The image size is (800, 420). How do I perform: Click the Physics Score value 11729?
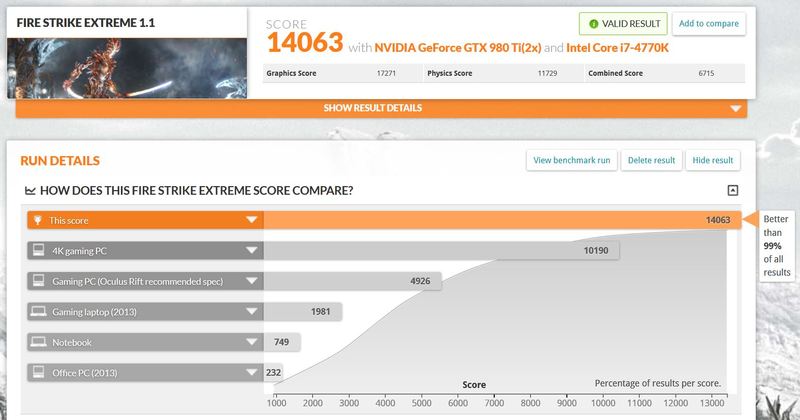coord(547,73)
